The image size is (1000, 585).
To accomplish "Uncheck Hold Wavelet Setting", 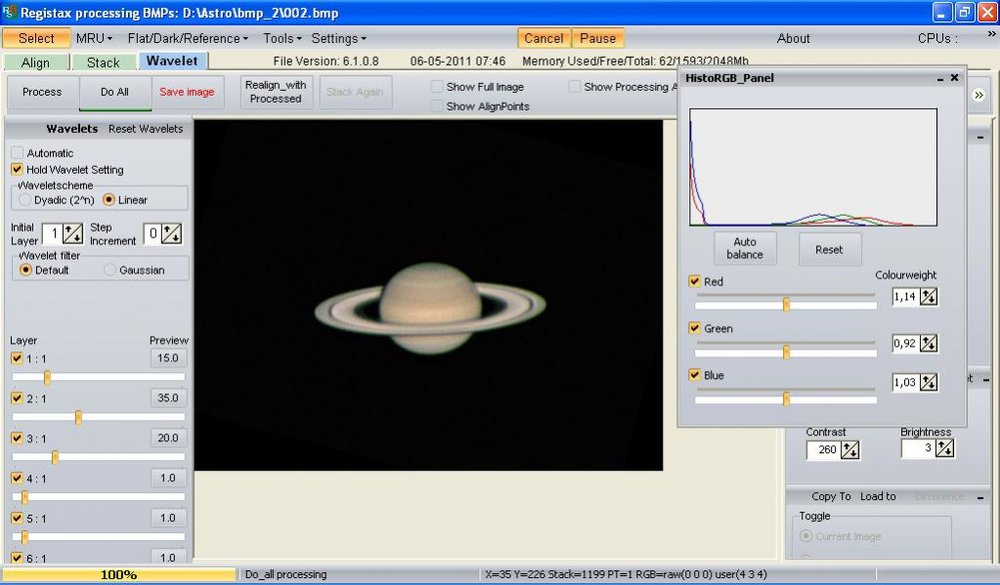I will coord(17,170).
